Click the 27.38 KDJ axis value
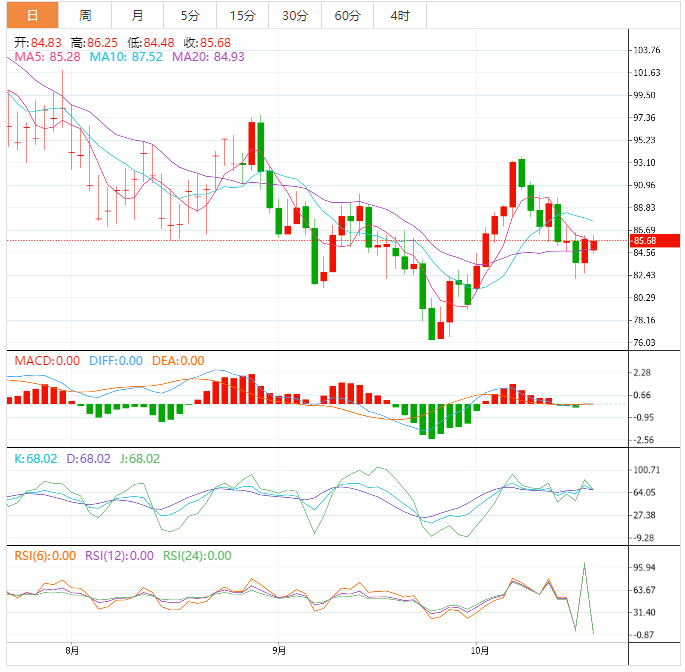 [644, 515]
